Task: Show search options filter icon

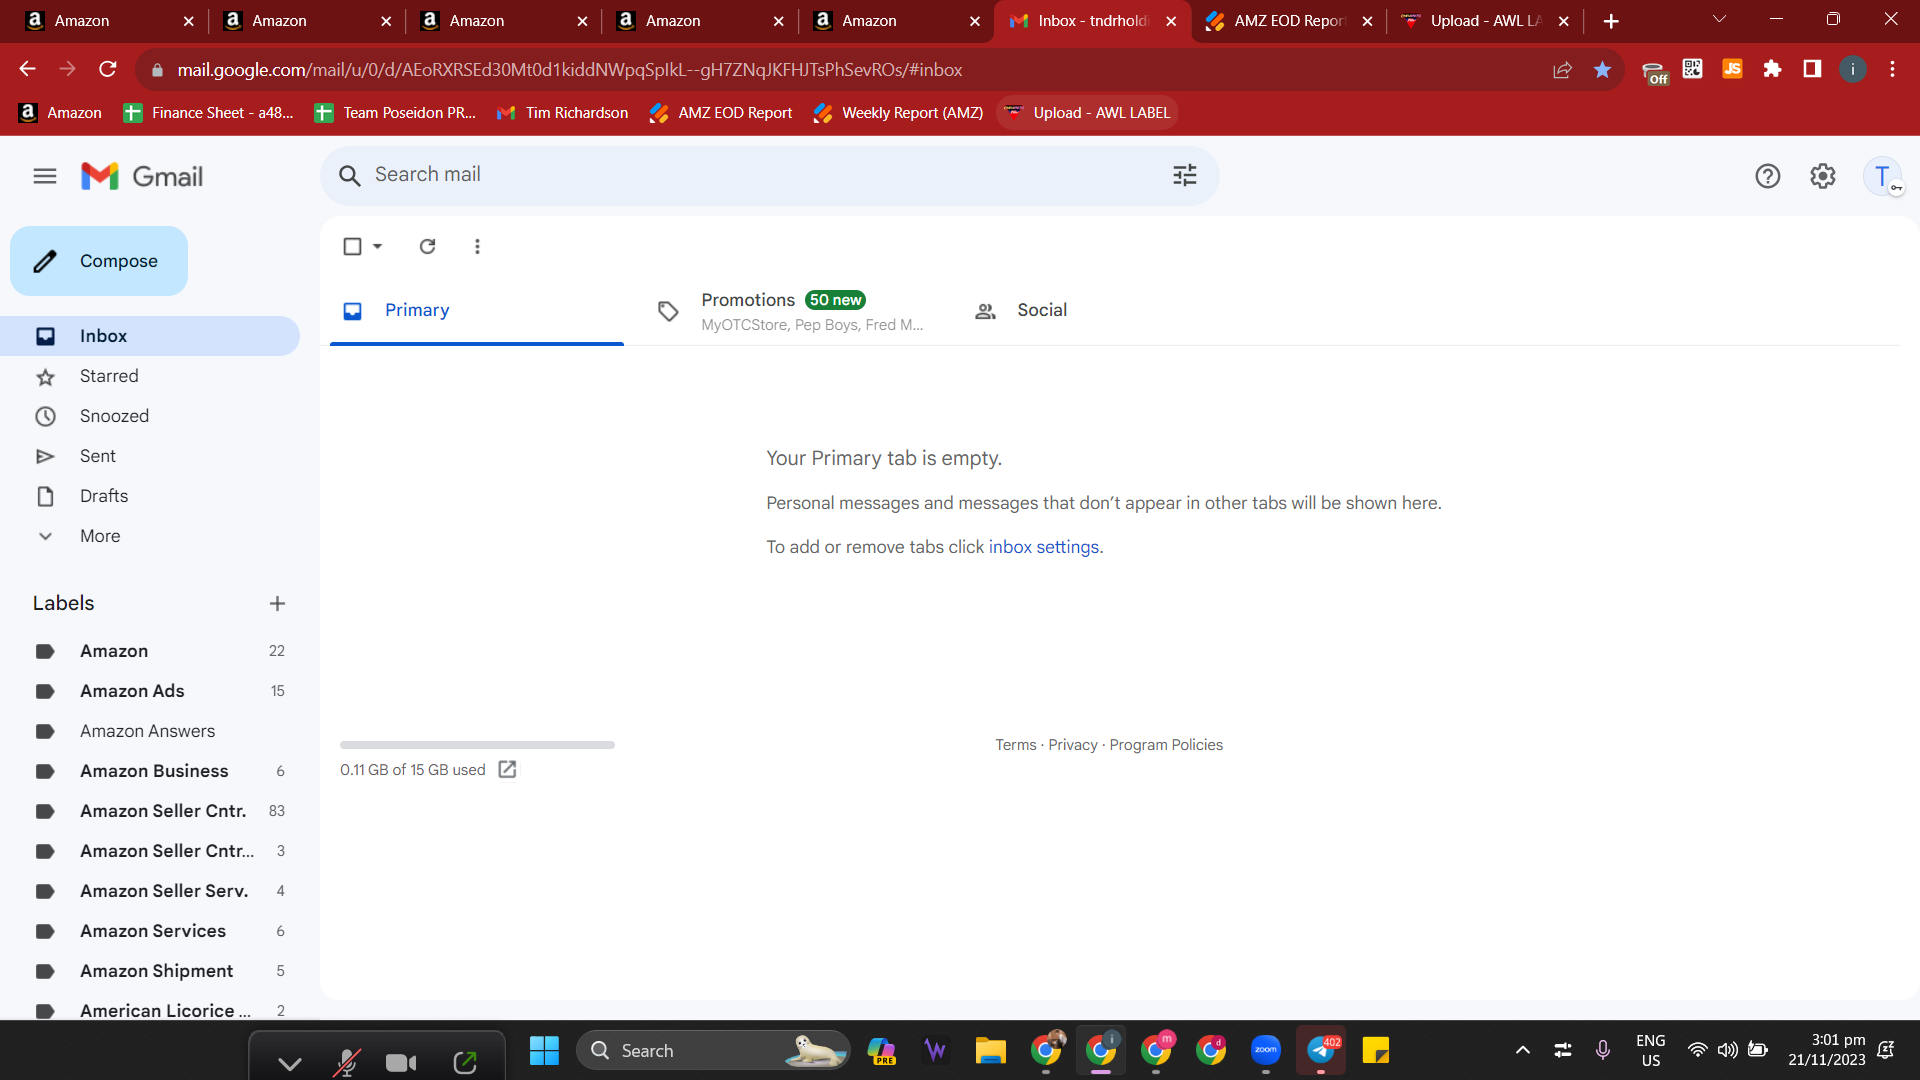Action: point(1185,176)
